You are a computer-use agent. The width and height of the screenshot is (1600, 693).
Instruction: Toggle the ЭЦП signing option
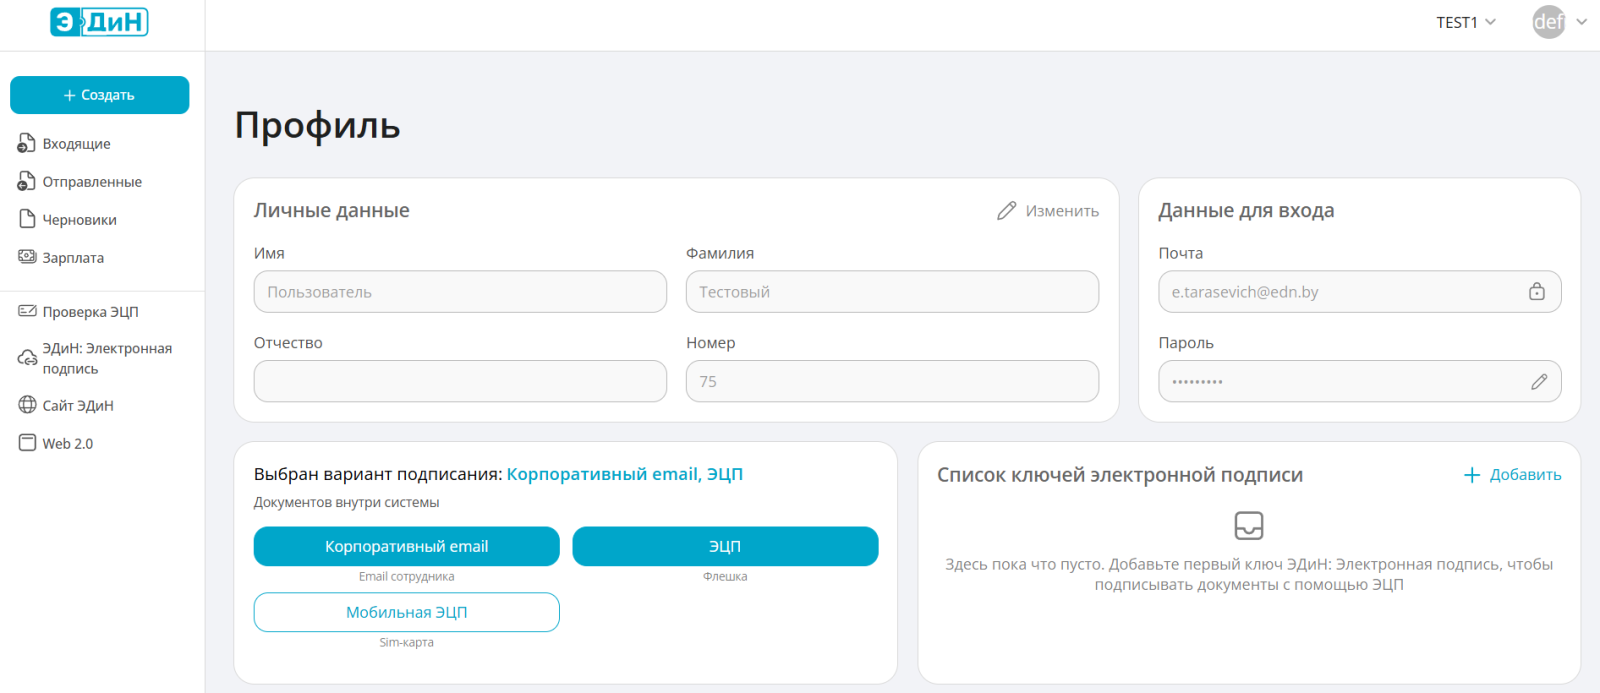click(725, 546)
